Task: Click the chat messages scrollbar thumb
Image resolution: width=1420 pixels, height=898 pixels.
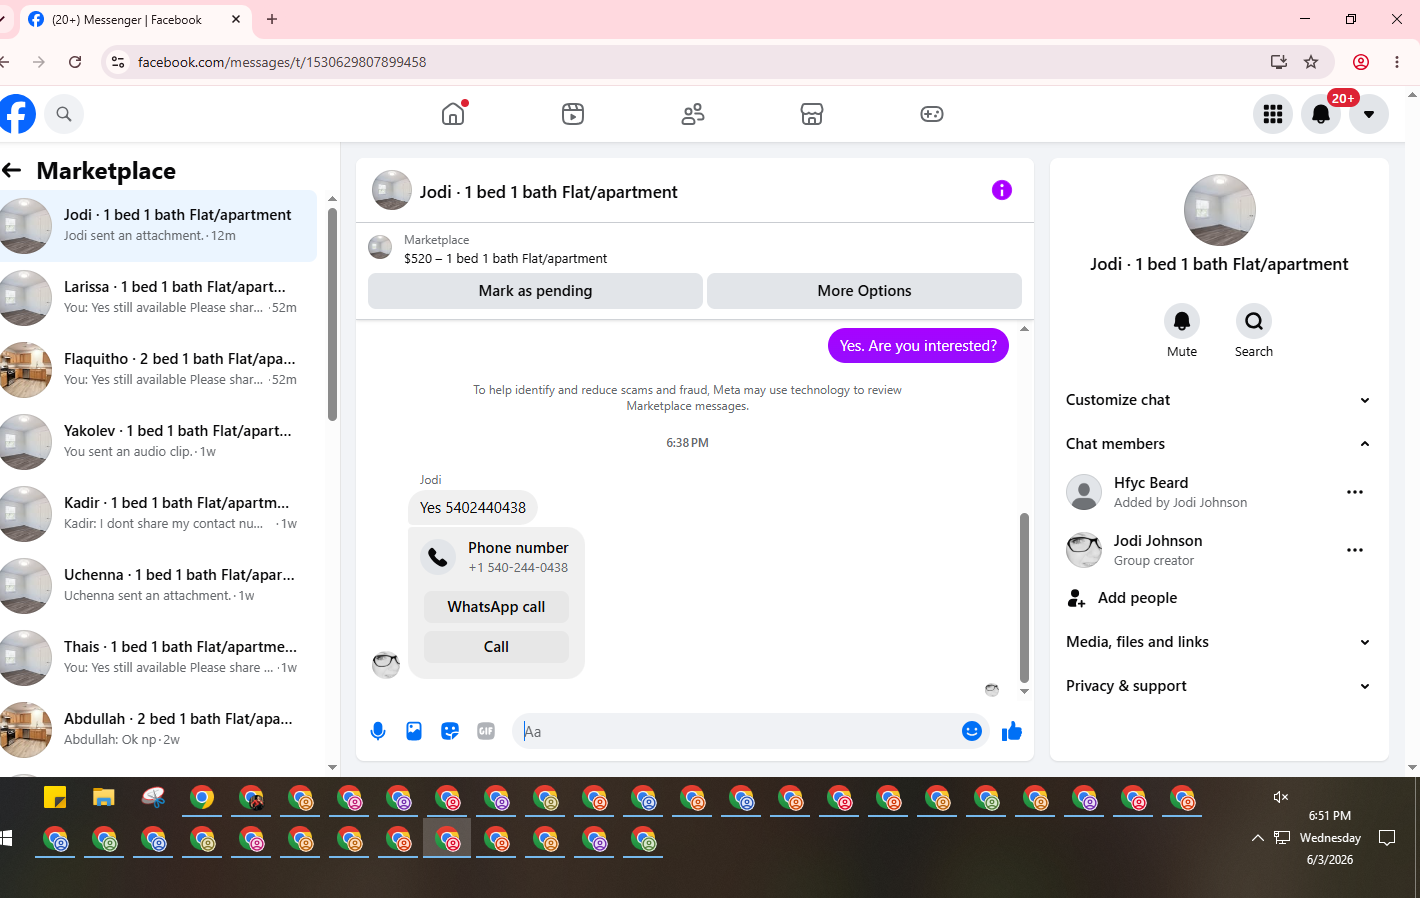Action: click(x=1024, y=598)
